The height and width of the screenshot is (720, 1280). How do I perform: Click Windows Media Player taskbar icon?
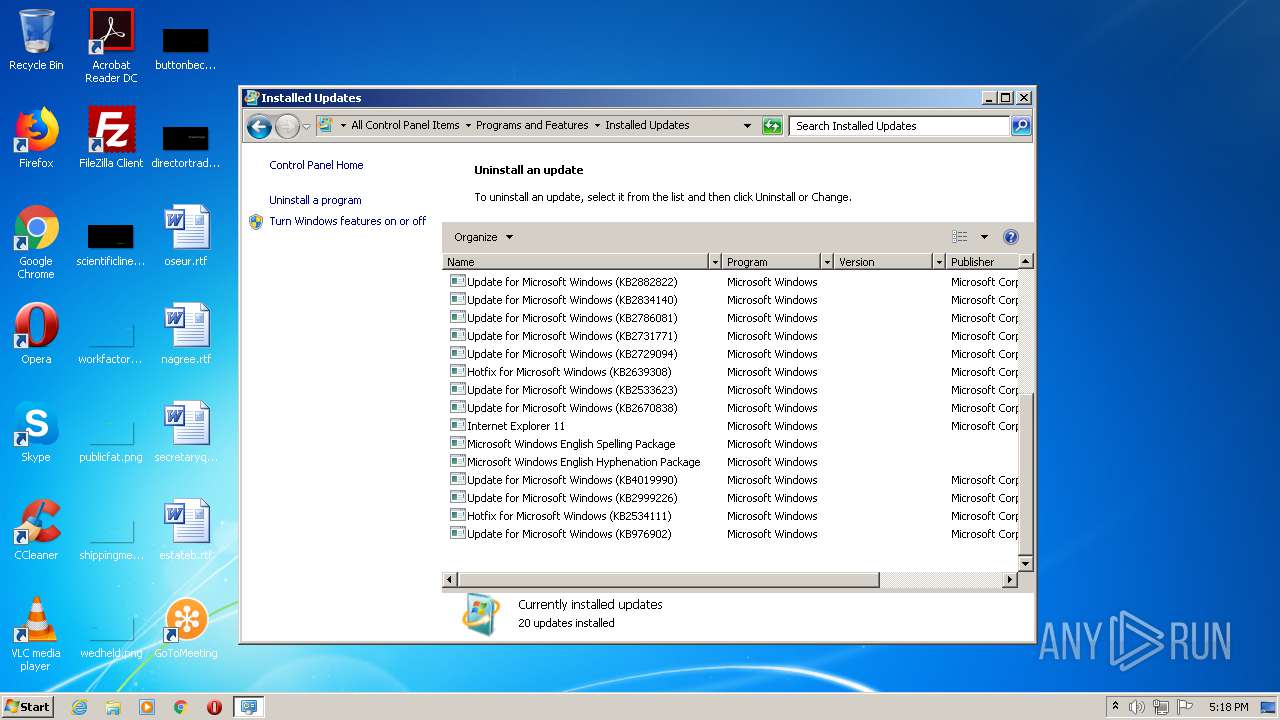[x=147, y=707]
